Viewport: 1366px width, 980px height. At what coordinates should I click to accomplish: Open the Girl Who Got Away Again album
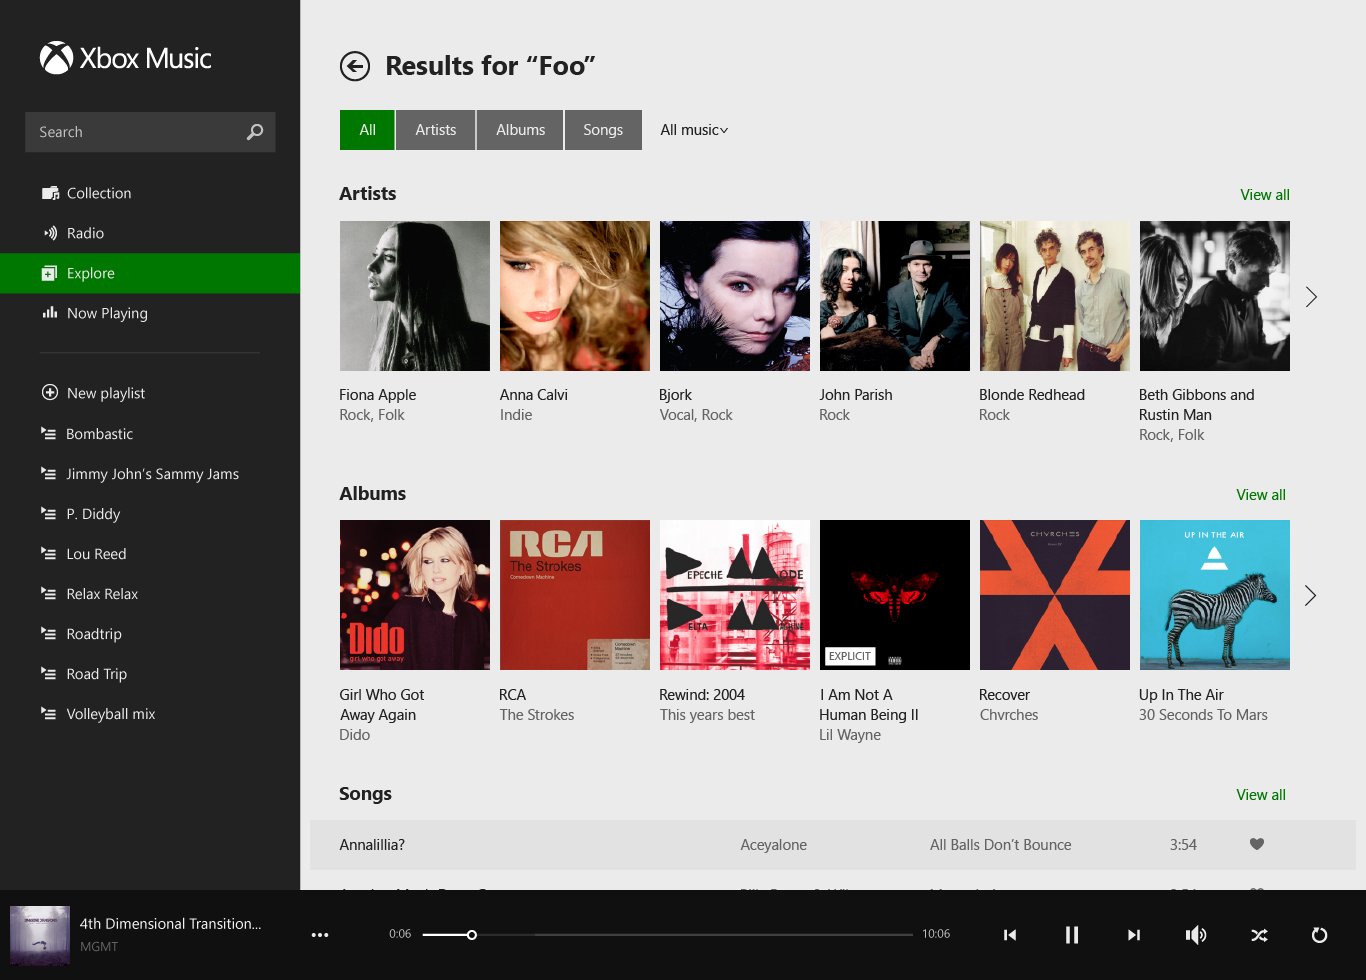415,595
